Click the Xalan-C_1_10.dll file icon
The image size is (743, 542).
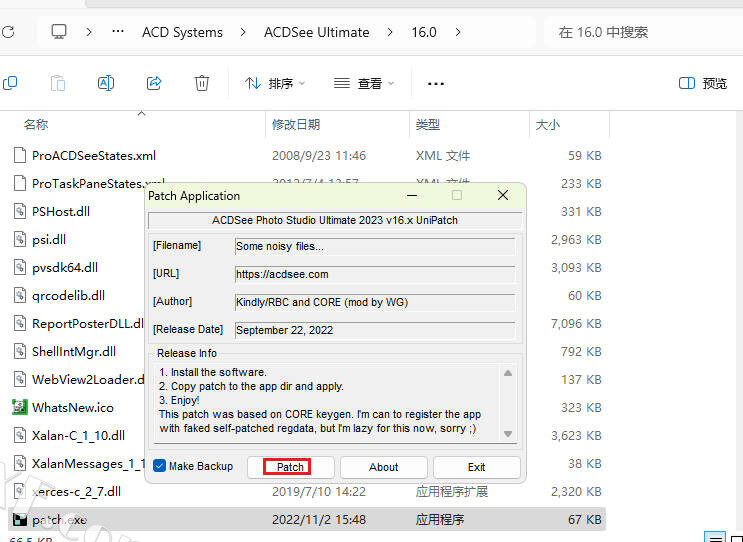pos(19,435)
